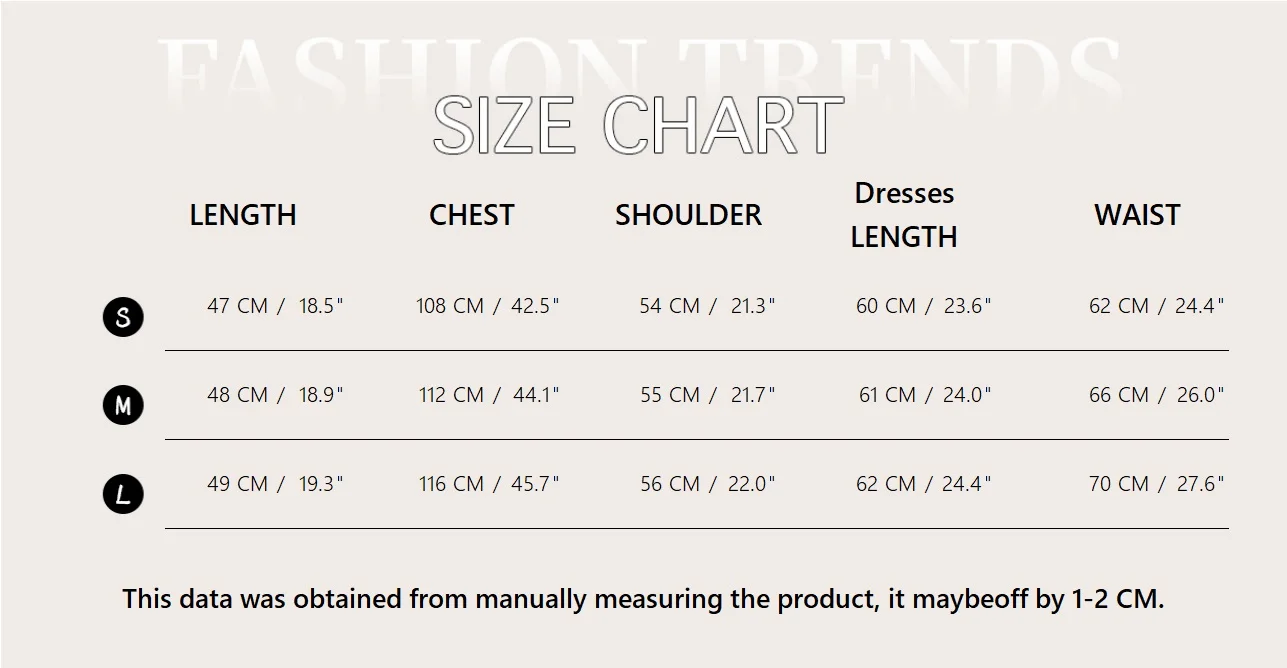Select the 54 CM / 21.3" shoulder value
The height and width of the screenshot is (668, 1287).
click(x=708, y=306)
